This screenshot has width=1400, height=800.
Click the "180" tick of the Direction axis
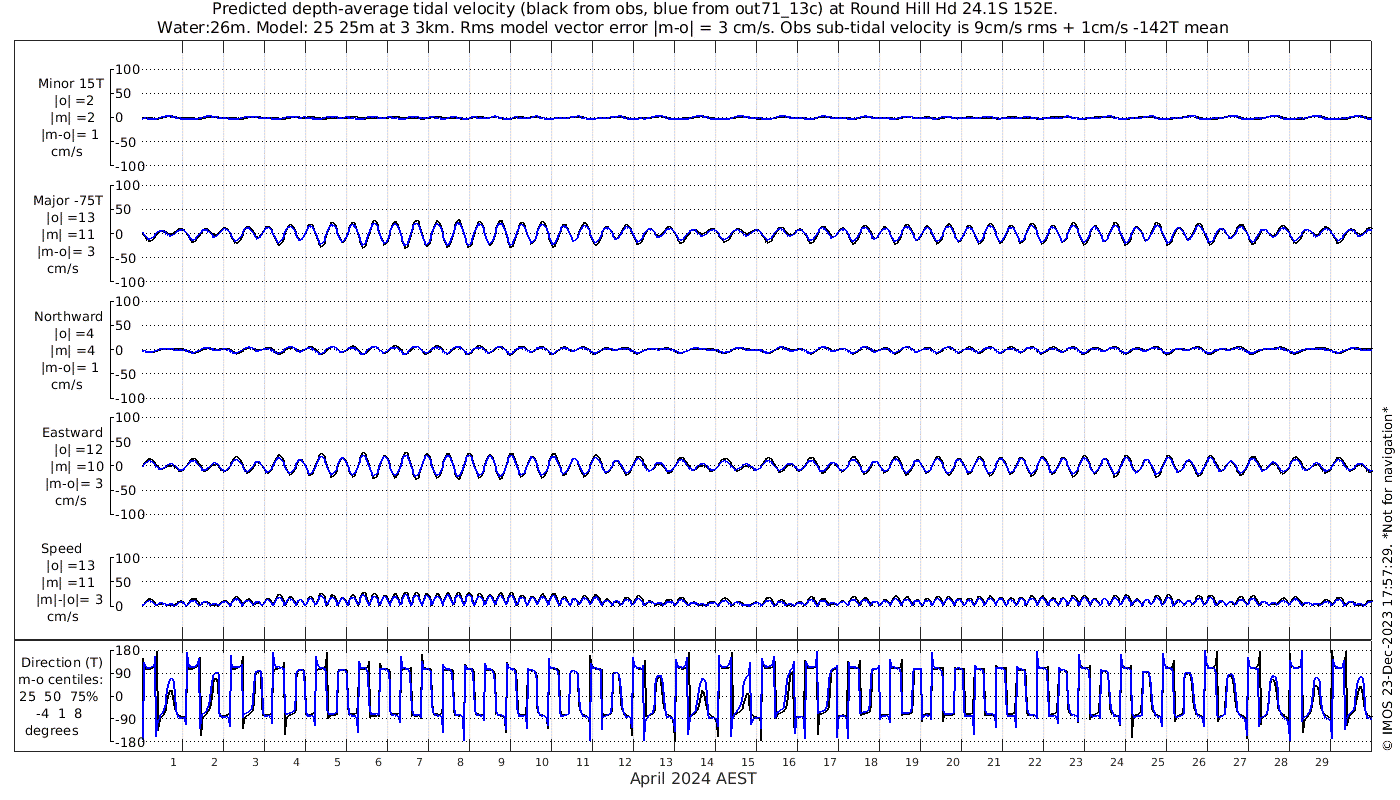(x=126, y=651)
